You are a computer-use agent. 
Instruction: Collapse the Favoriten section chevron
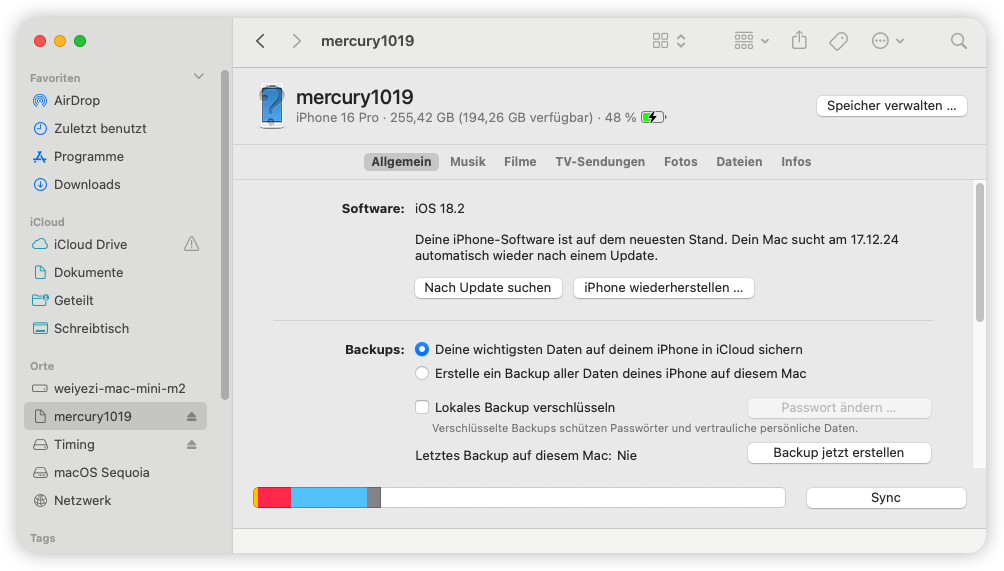tap(199, 76)
